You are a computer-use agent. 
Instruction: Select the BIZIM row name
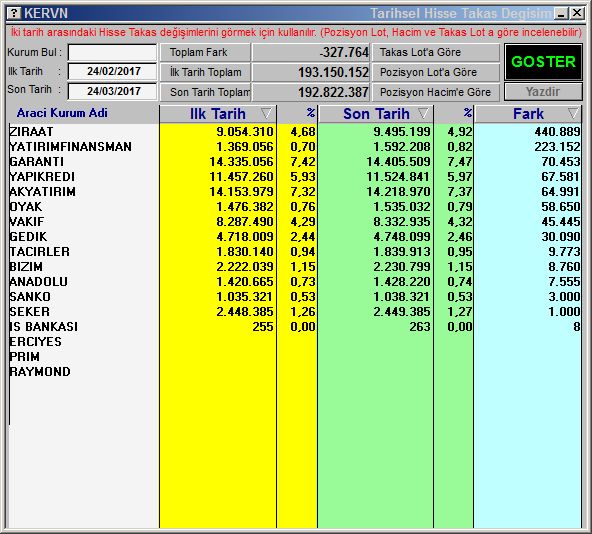pos(26,267)
